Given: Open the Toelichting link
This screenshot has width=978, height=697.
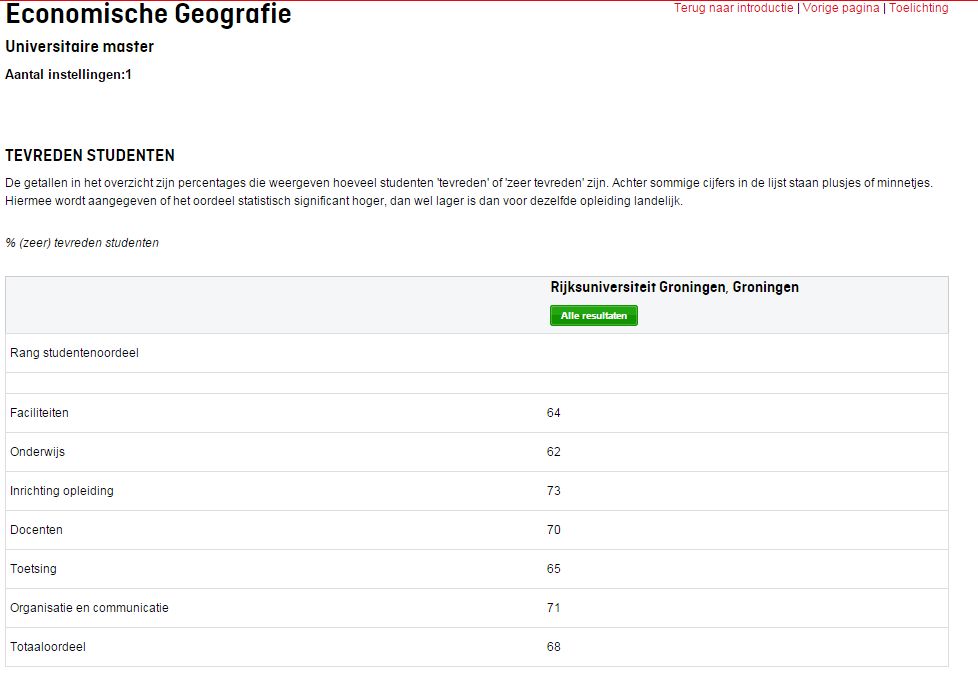Looking at the screenshot, I should (x=918, y=8).
